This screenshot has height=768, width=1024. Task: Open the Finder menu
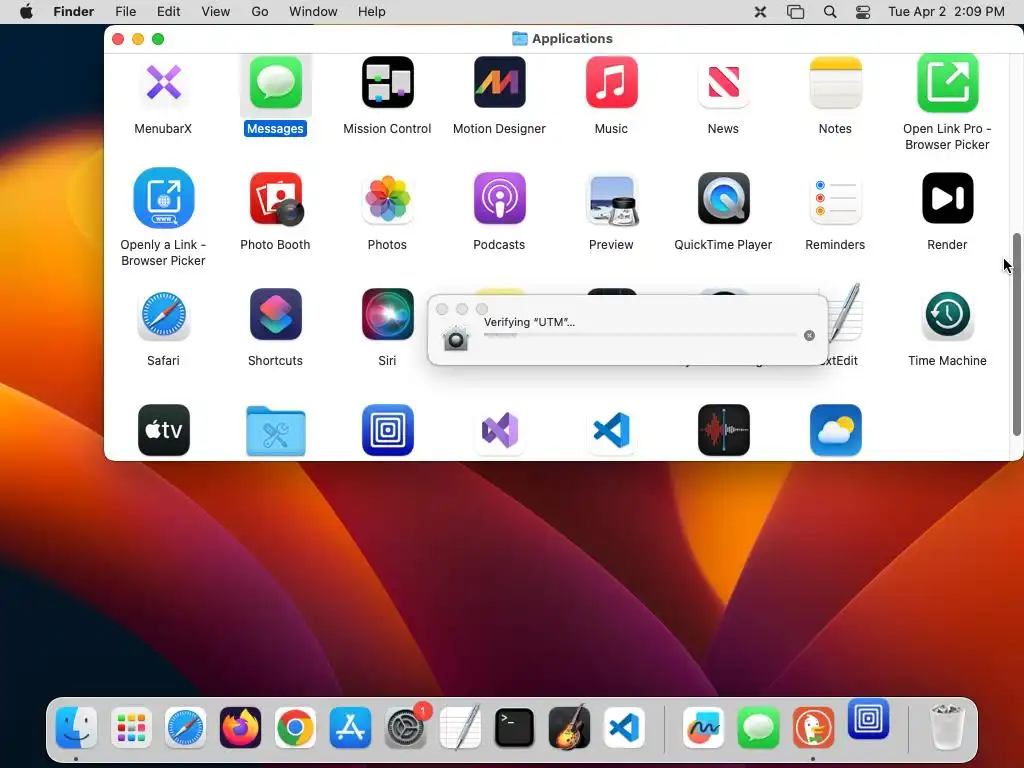[73, 12]
